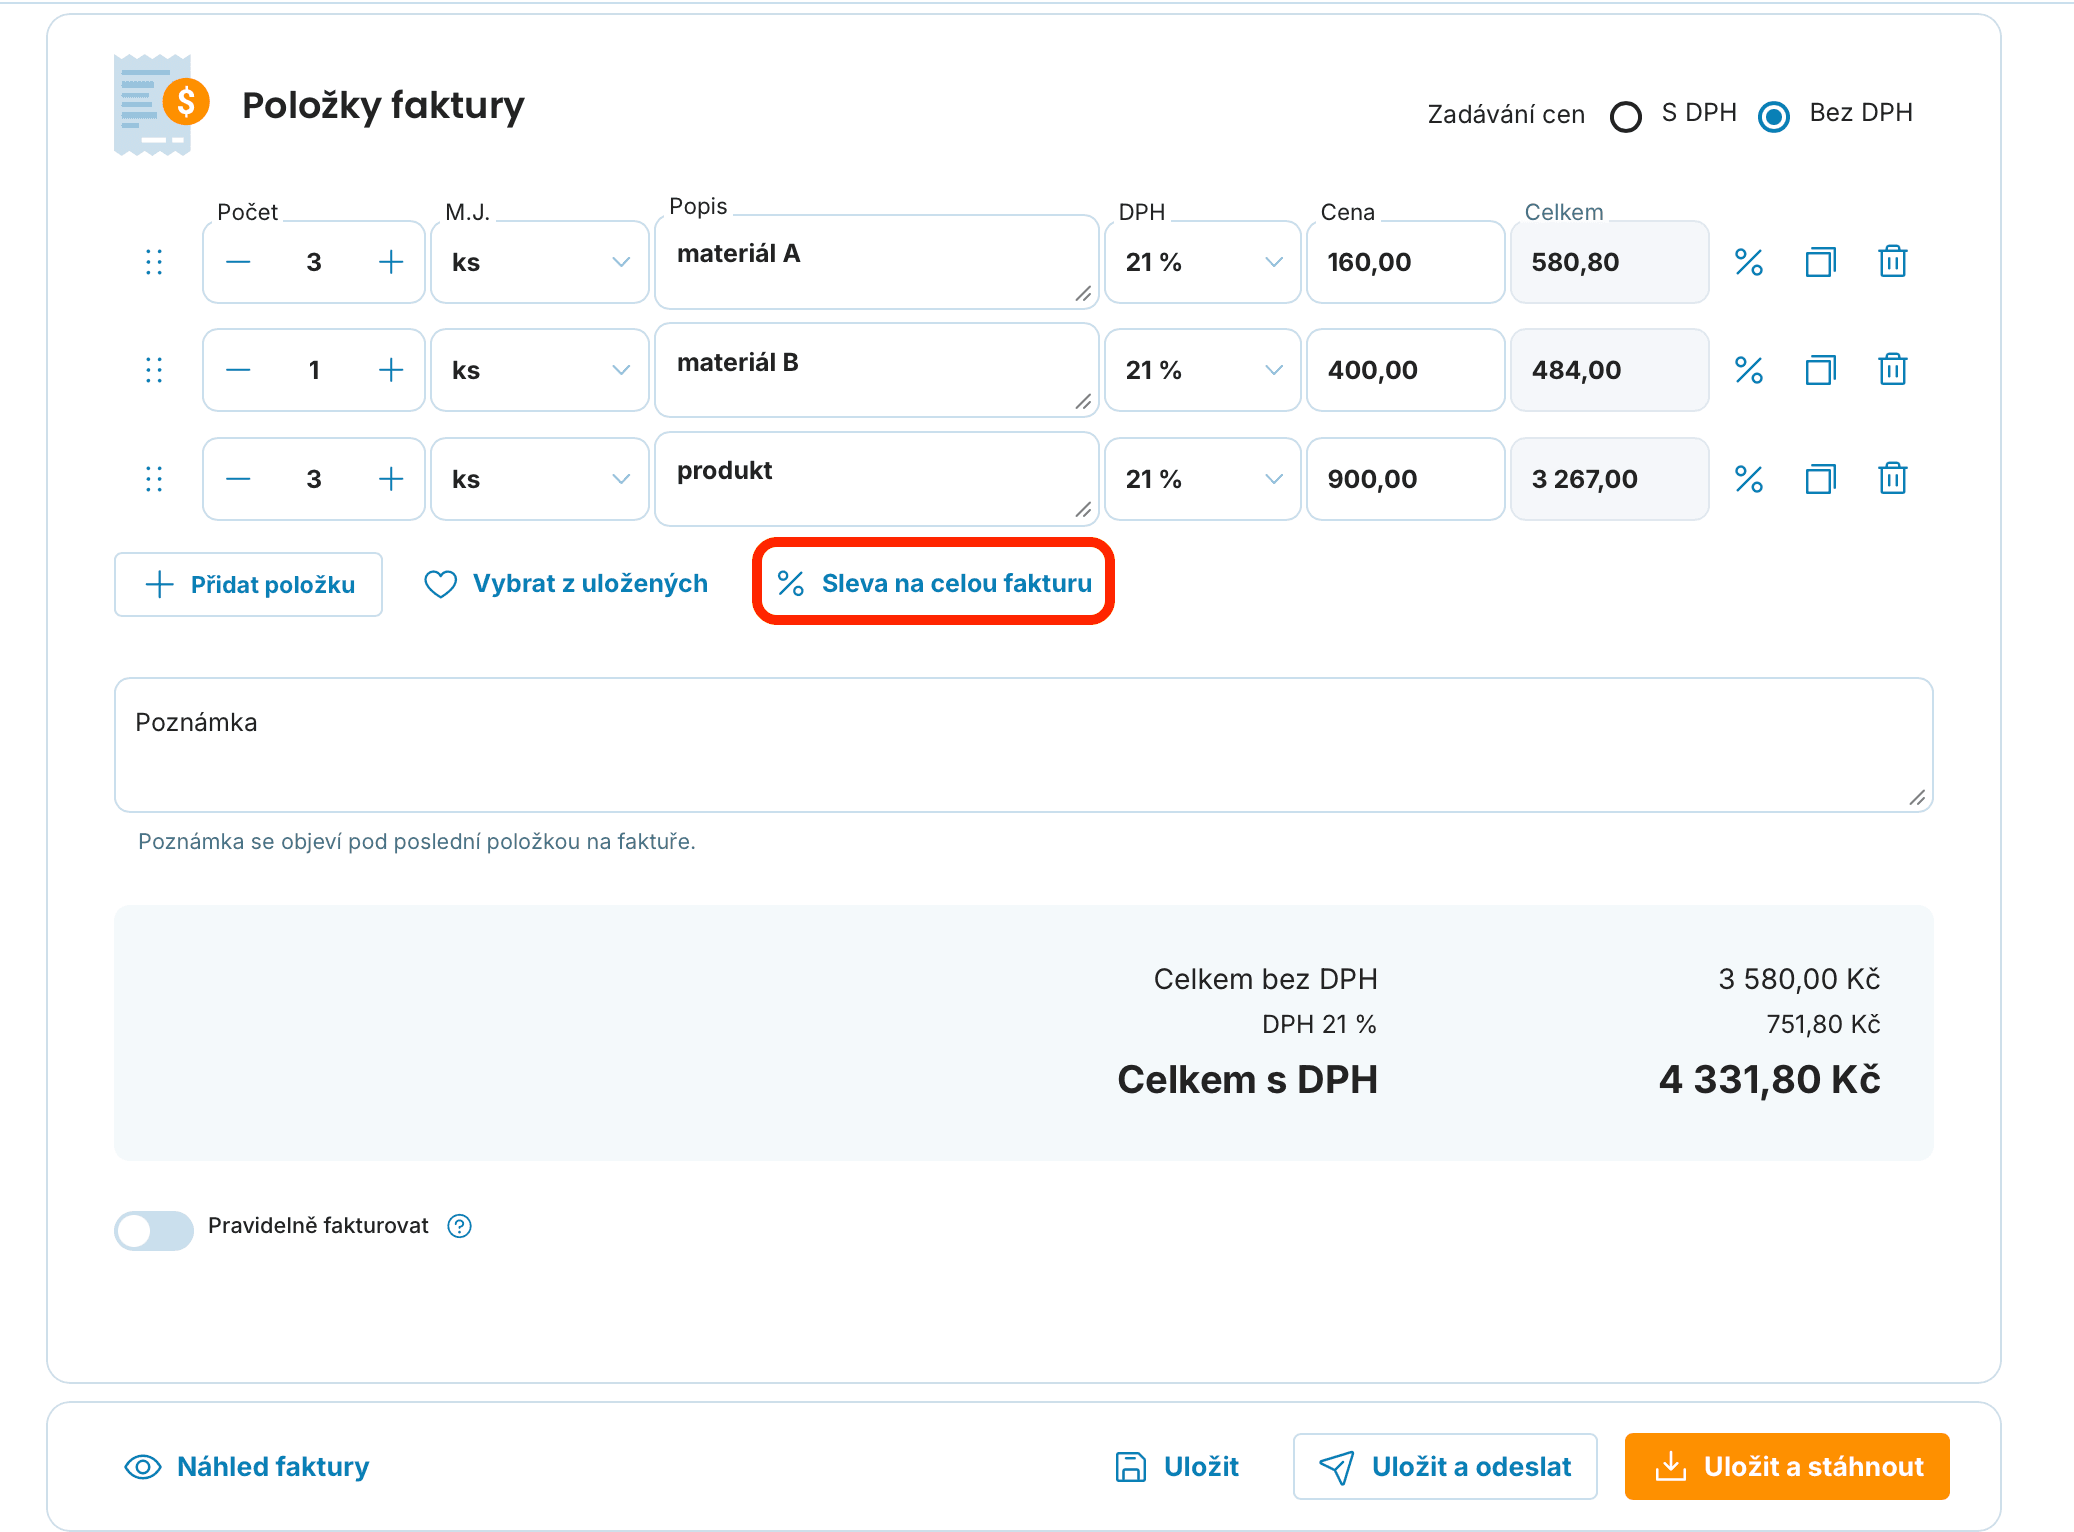Click Vybrat z uložených
Screen dimensions: 2074x1532
[x=566, y=583]
